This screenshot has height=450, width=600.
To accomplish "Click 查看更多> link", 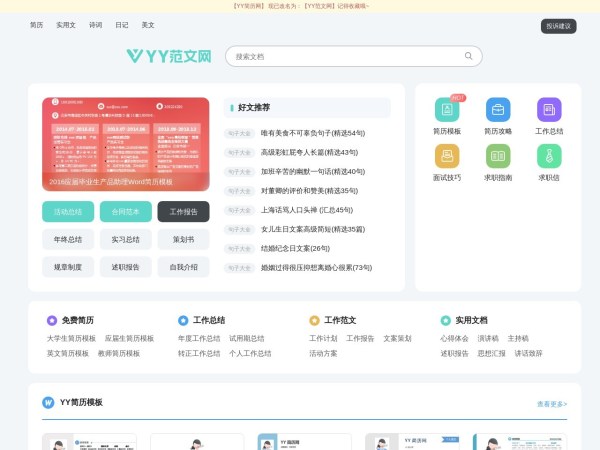I will click(x=552, y=404).
